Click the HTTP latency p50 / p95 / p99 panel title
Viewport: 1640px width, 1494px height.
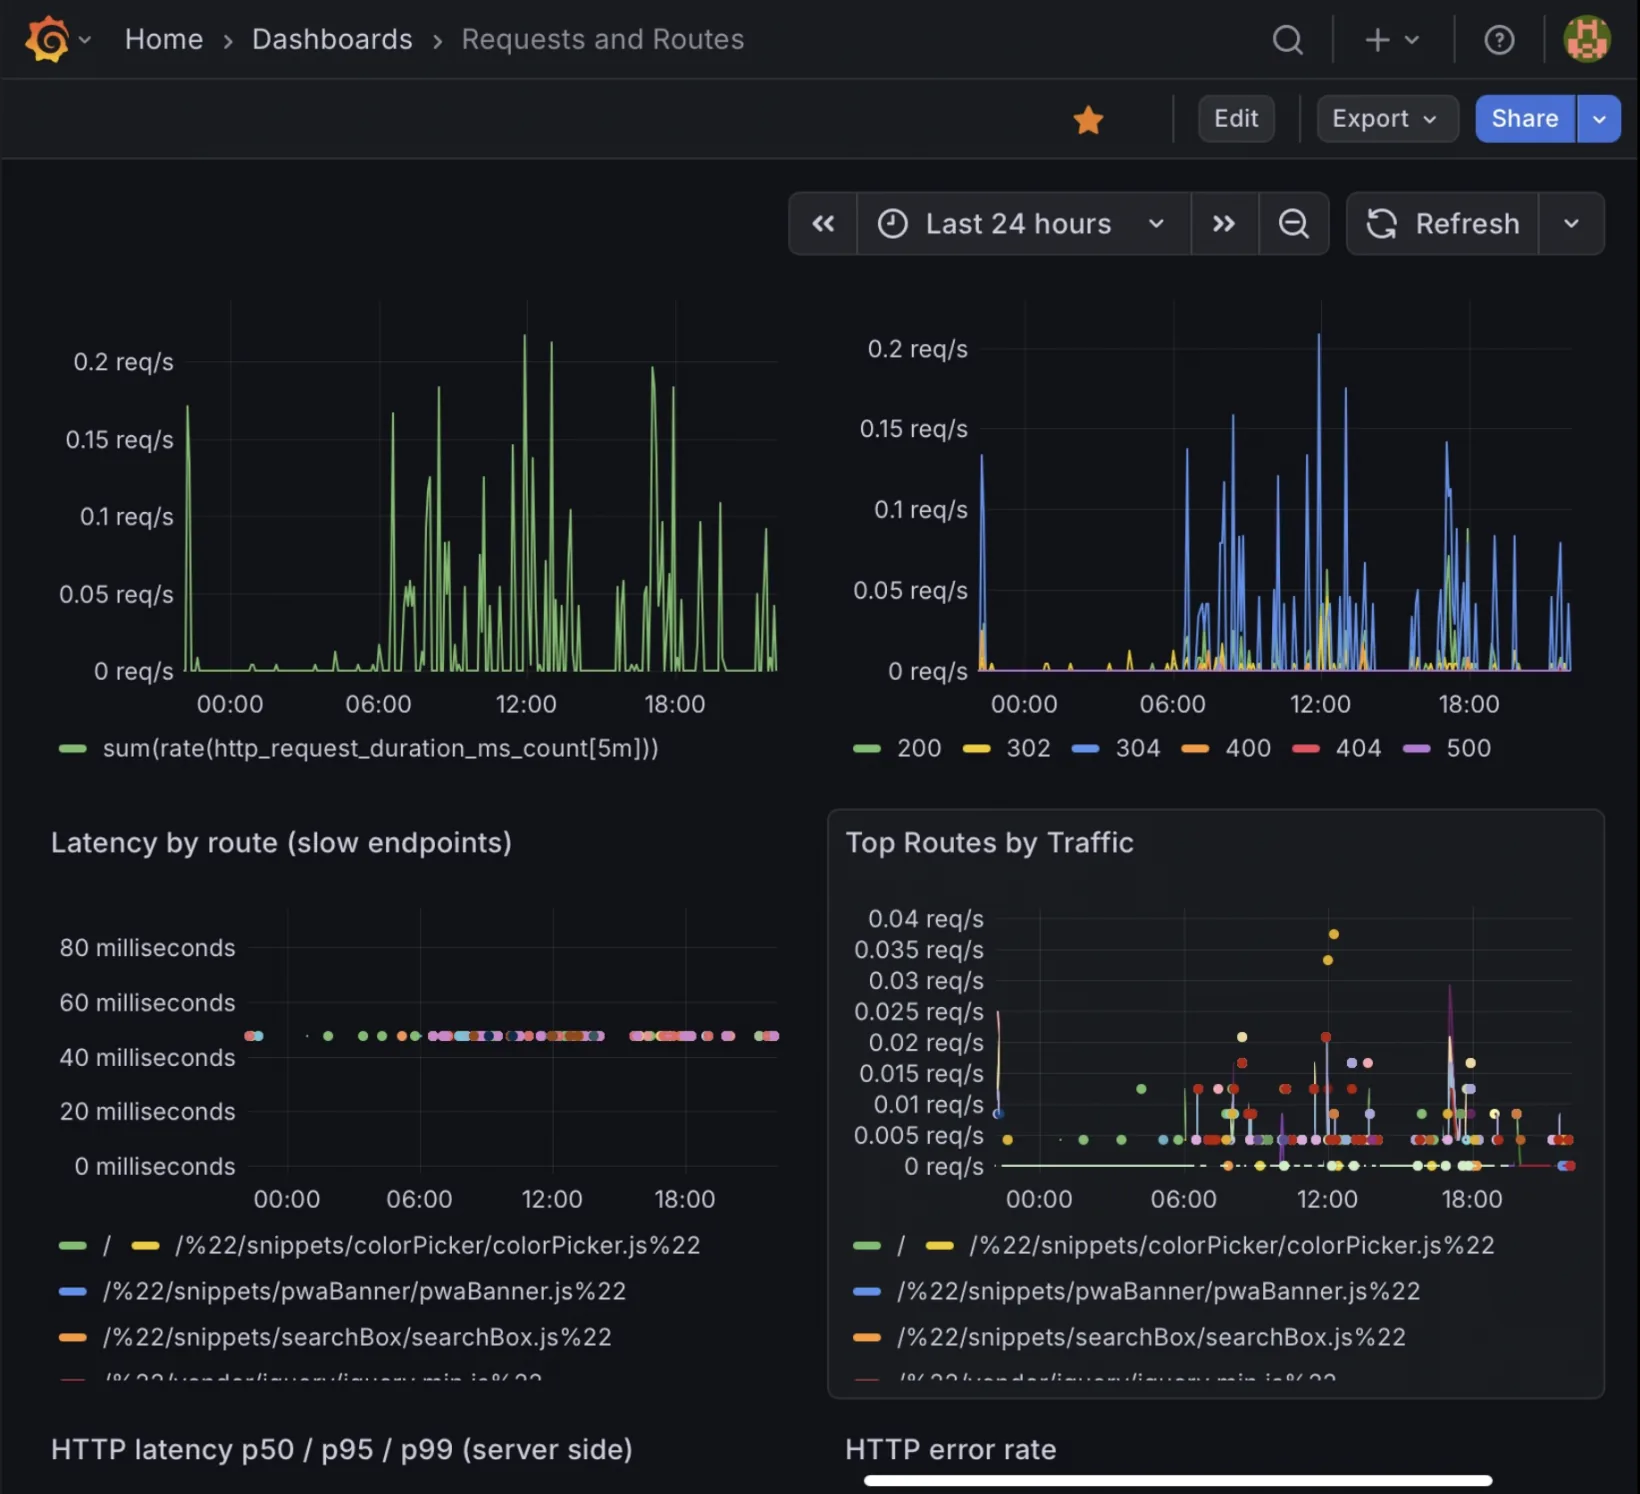click(x=341, y=1449)
